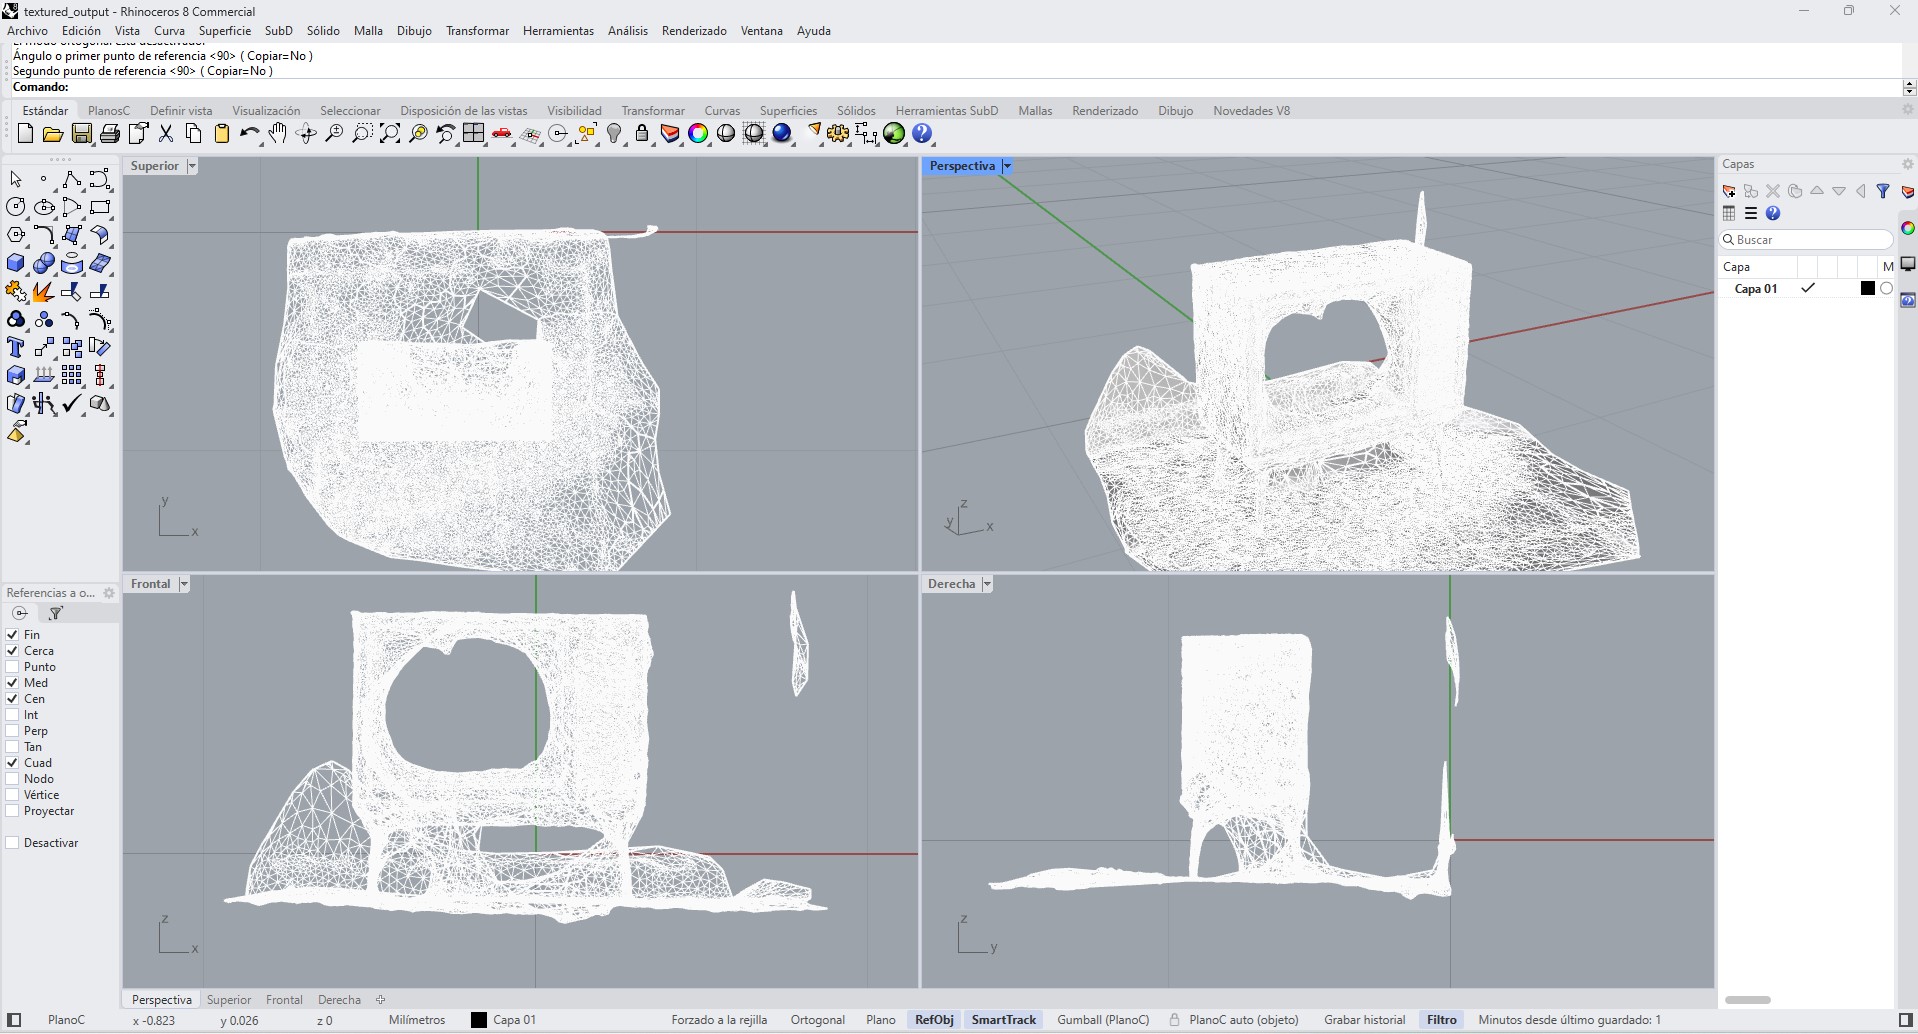Click the layer filter funnel icon

(x=1885, y=191)
